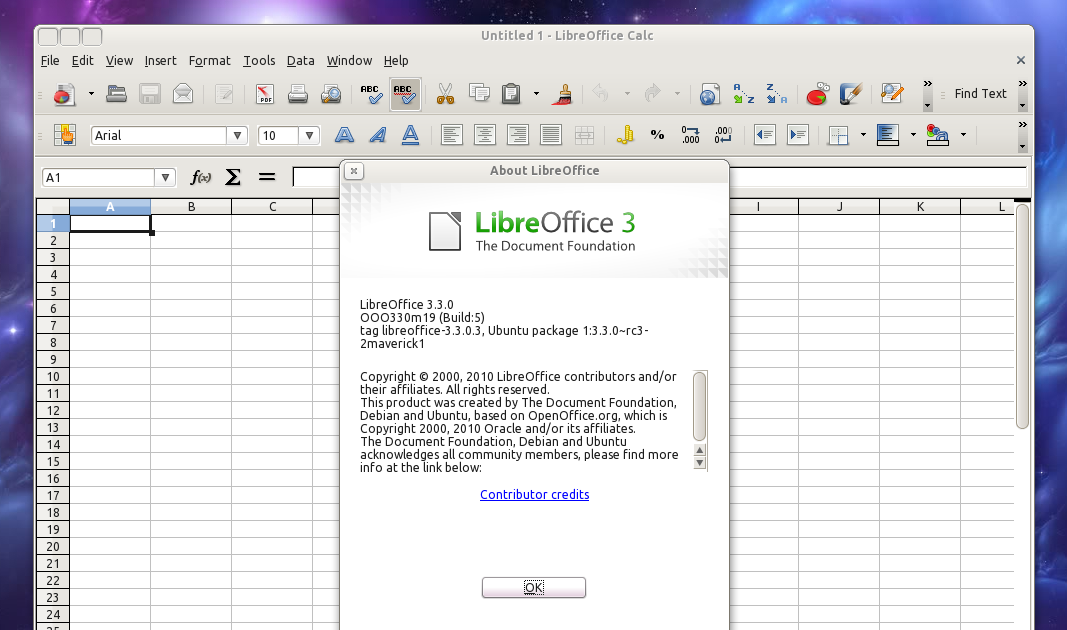Click the New spreadsheet icon
1067x630 pixels.
click(x=64, y=94)
